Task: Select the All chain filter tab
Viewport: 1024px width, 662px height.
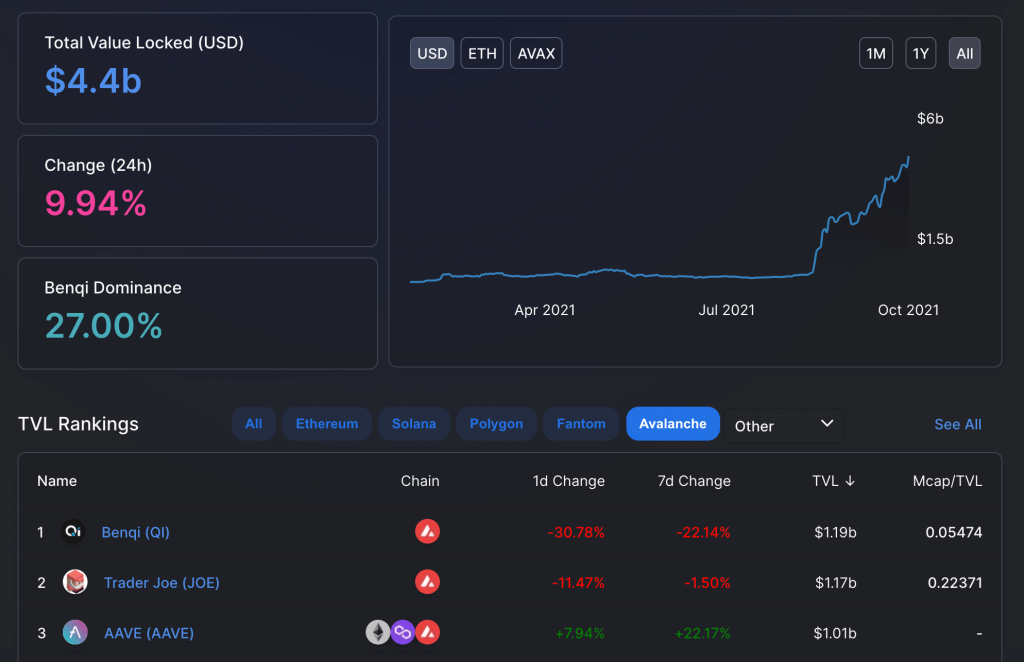Action: point(253,424)
